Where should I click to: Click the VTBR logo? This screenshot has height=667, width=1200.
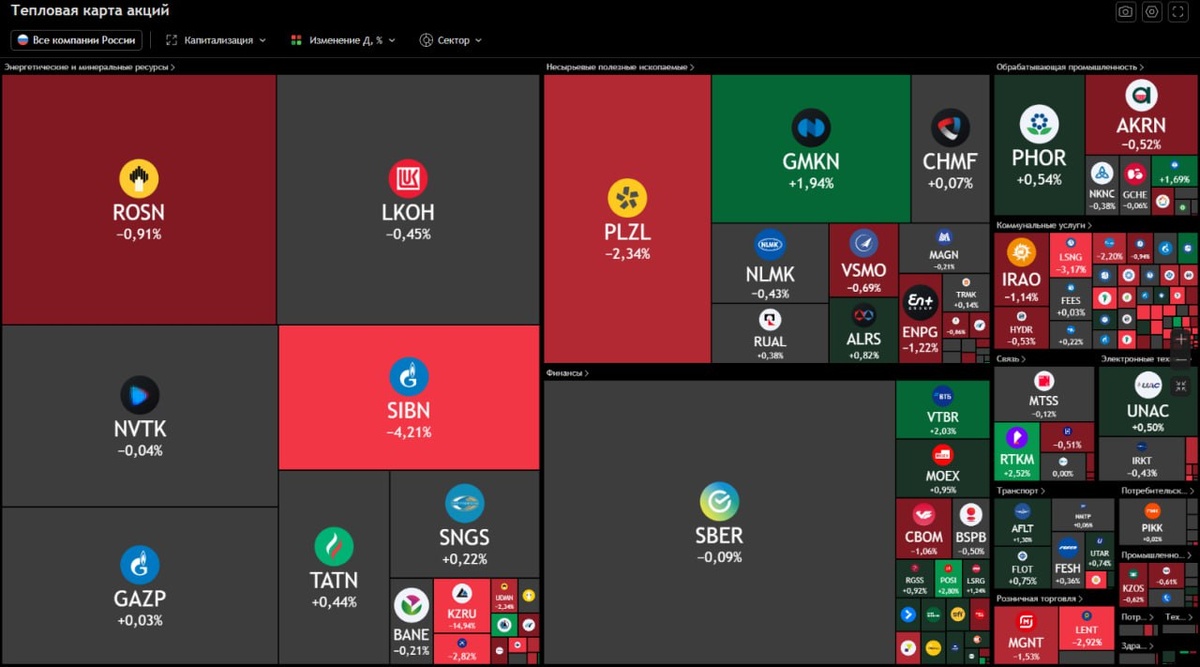point(942,396)
